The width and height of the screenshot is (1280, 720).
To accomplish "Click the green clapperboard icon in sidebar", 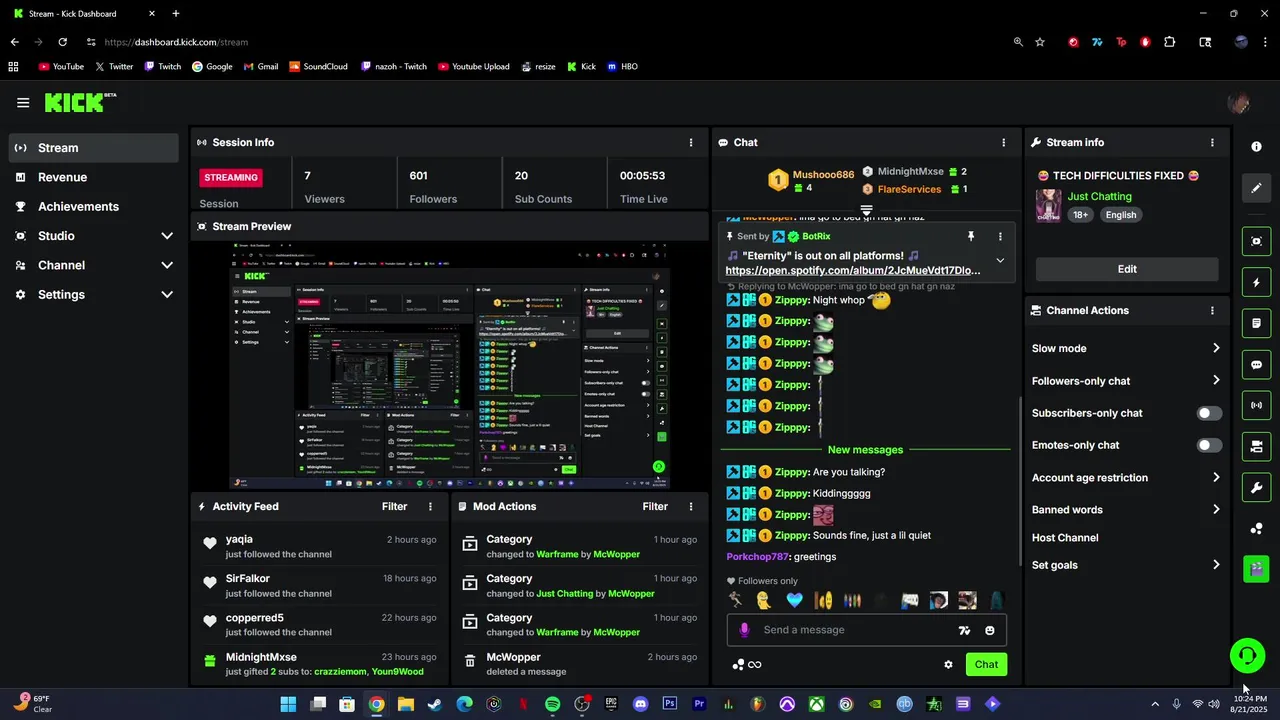I will [x=1256, y=568].
